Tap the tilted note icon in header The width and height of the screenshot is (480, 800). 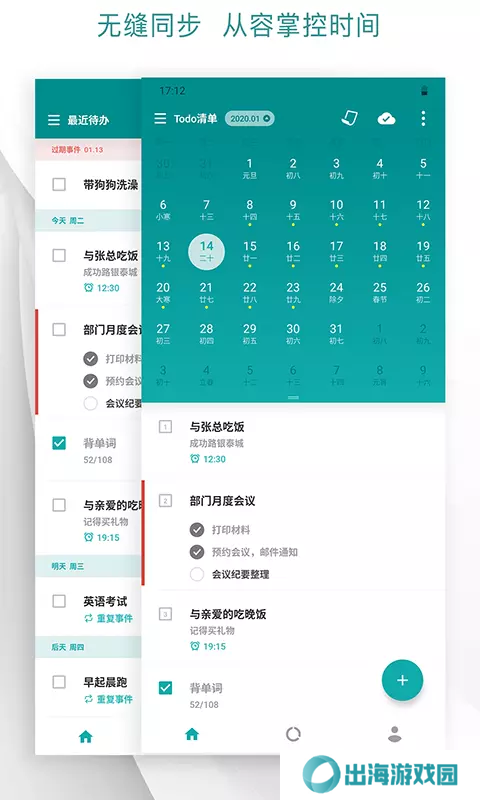(349, 118)
